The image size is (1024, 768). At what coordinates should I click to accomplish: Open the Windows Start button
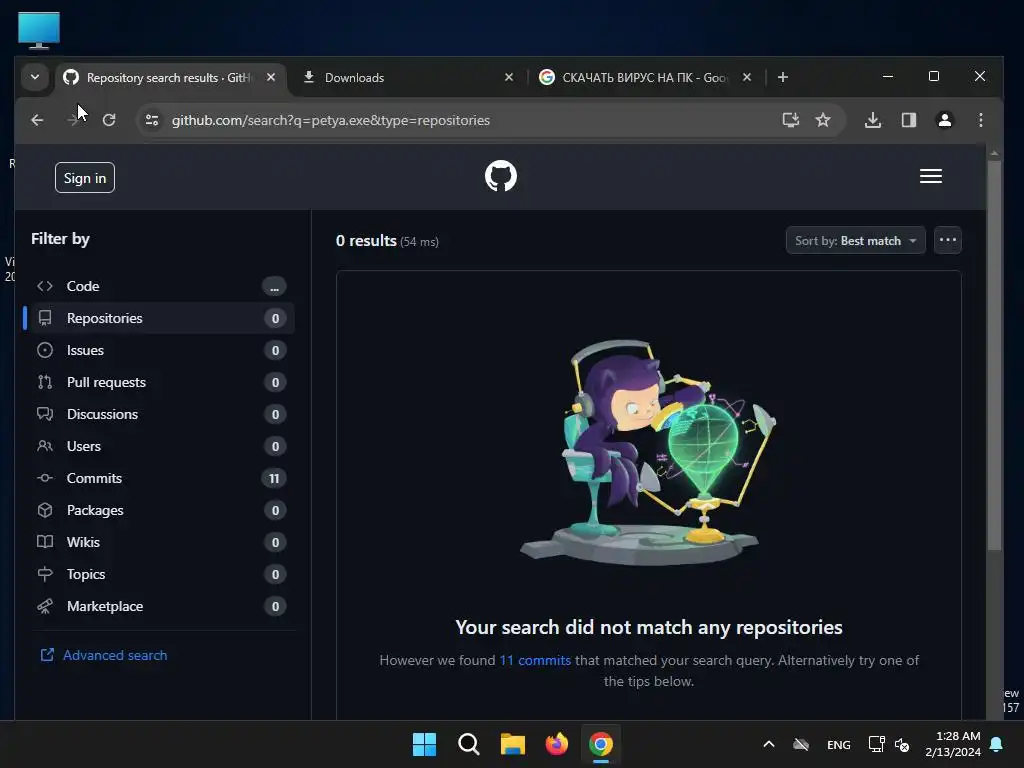coord(424,744)
